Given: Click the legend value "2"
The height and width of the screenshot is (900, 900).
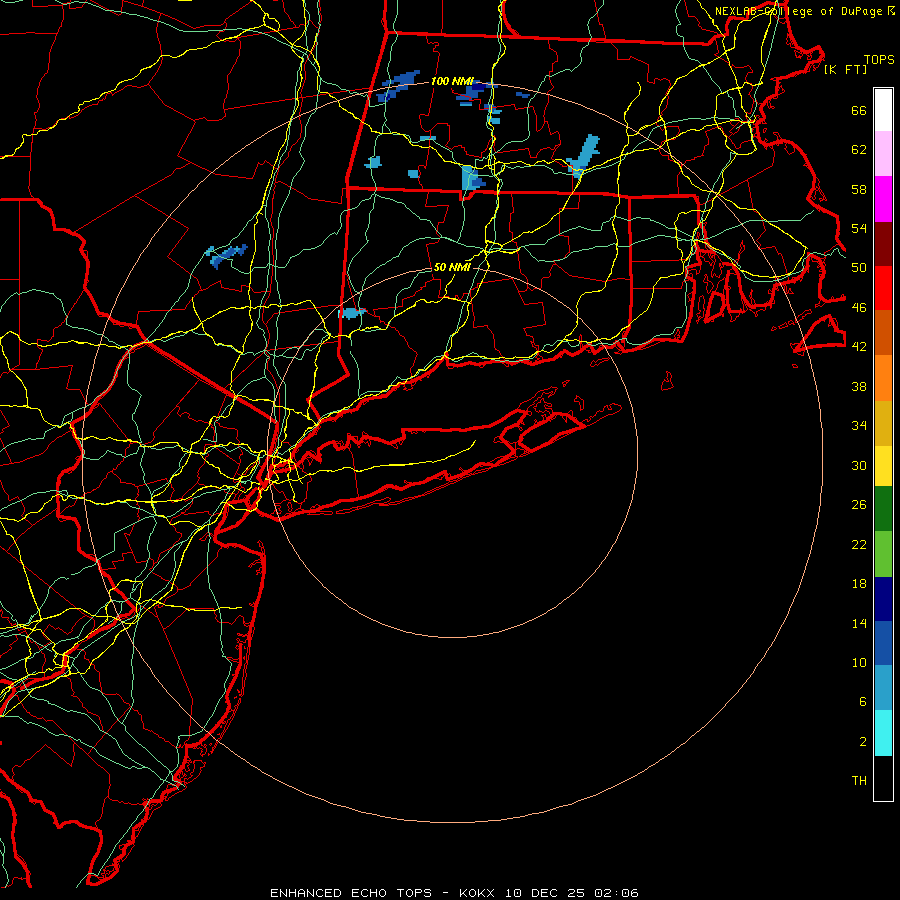Looking at the screenshot, I should pos(863,742).
